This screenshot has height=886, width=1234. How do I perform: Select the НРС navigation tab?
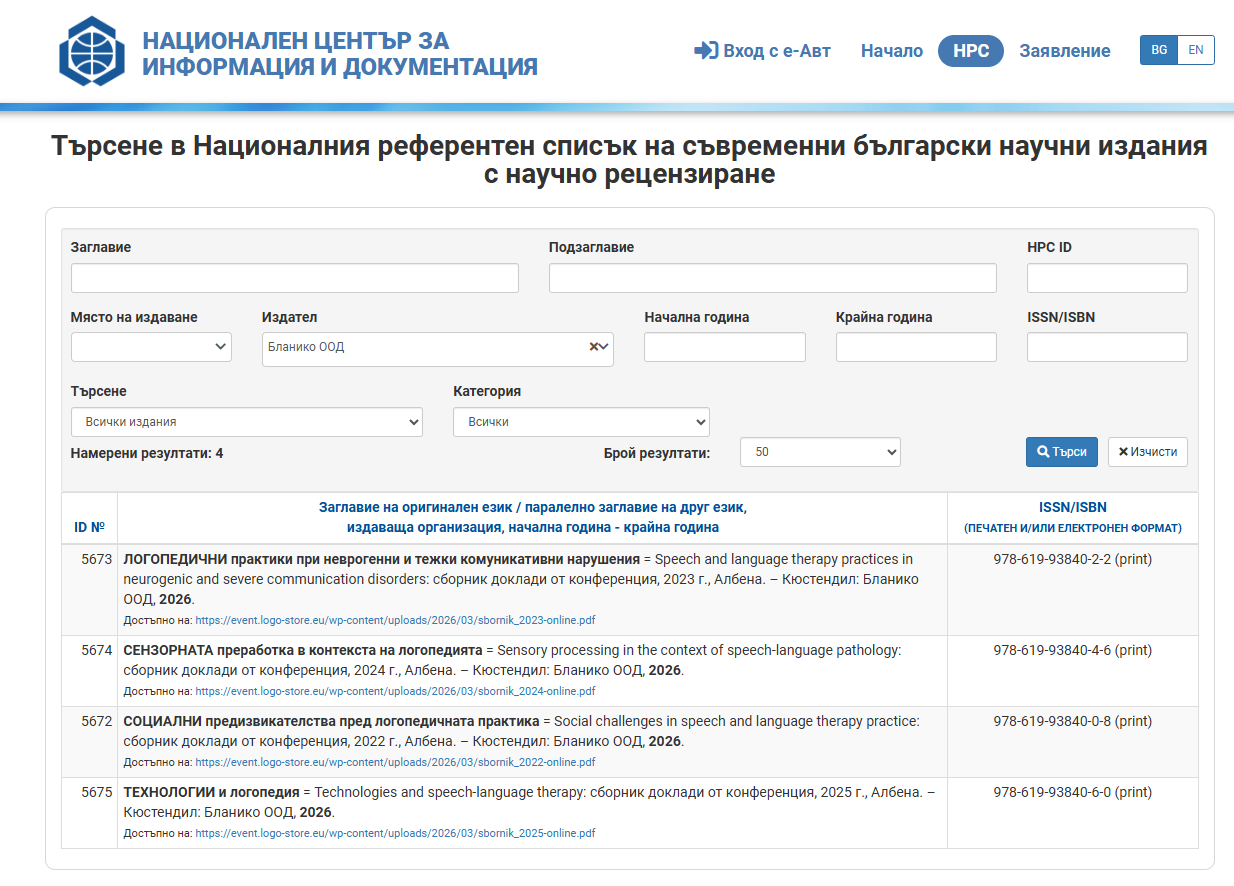(x=971, y=51)
